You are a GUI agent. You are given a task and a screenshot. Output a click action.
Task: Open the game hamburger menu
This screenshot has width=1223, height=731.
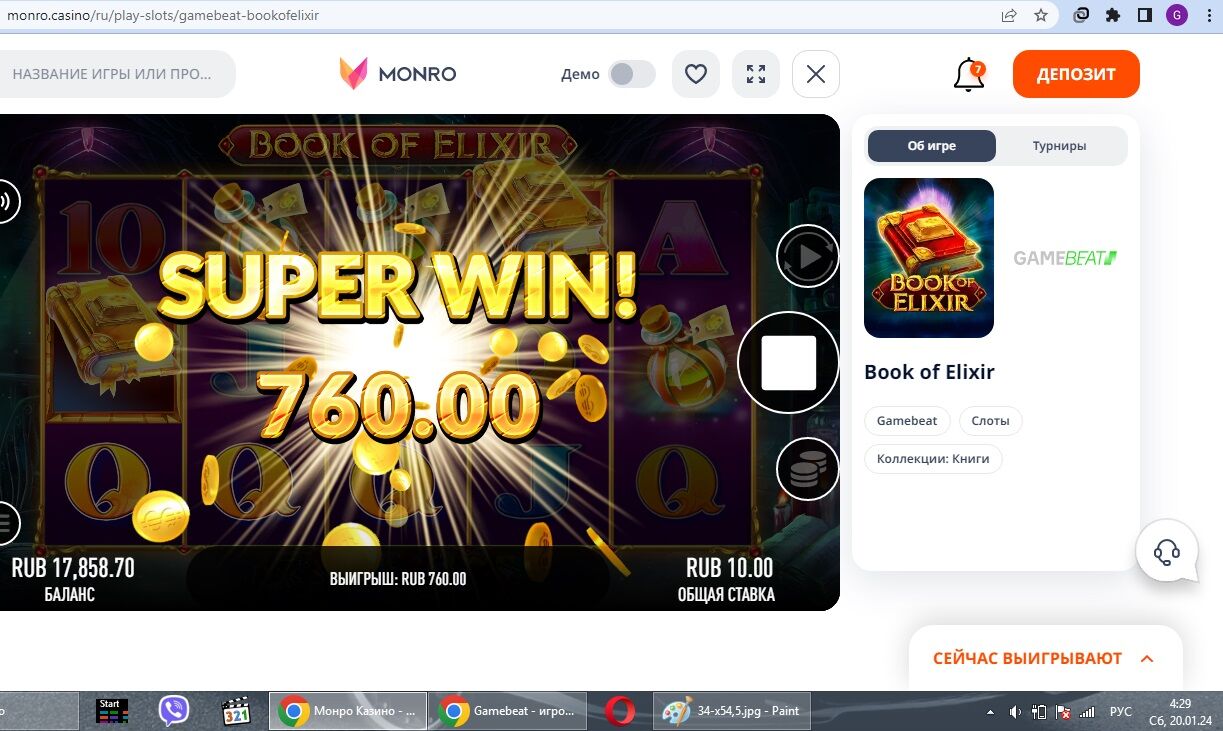pos(5,522)
